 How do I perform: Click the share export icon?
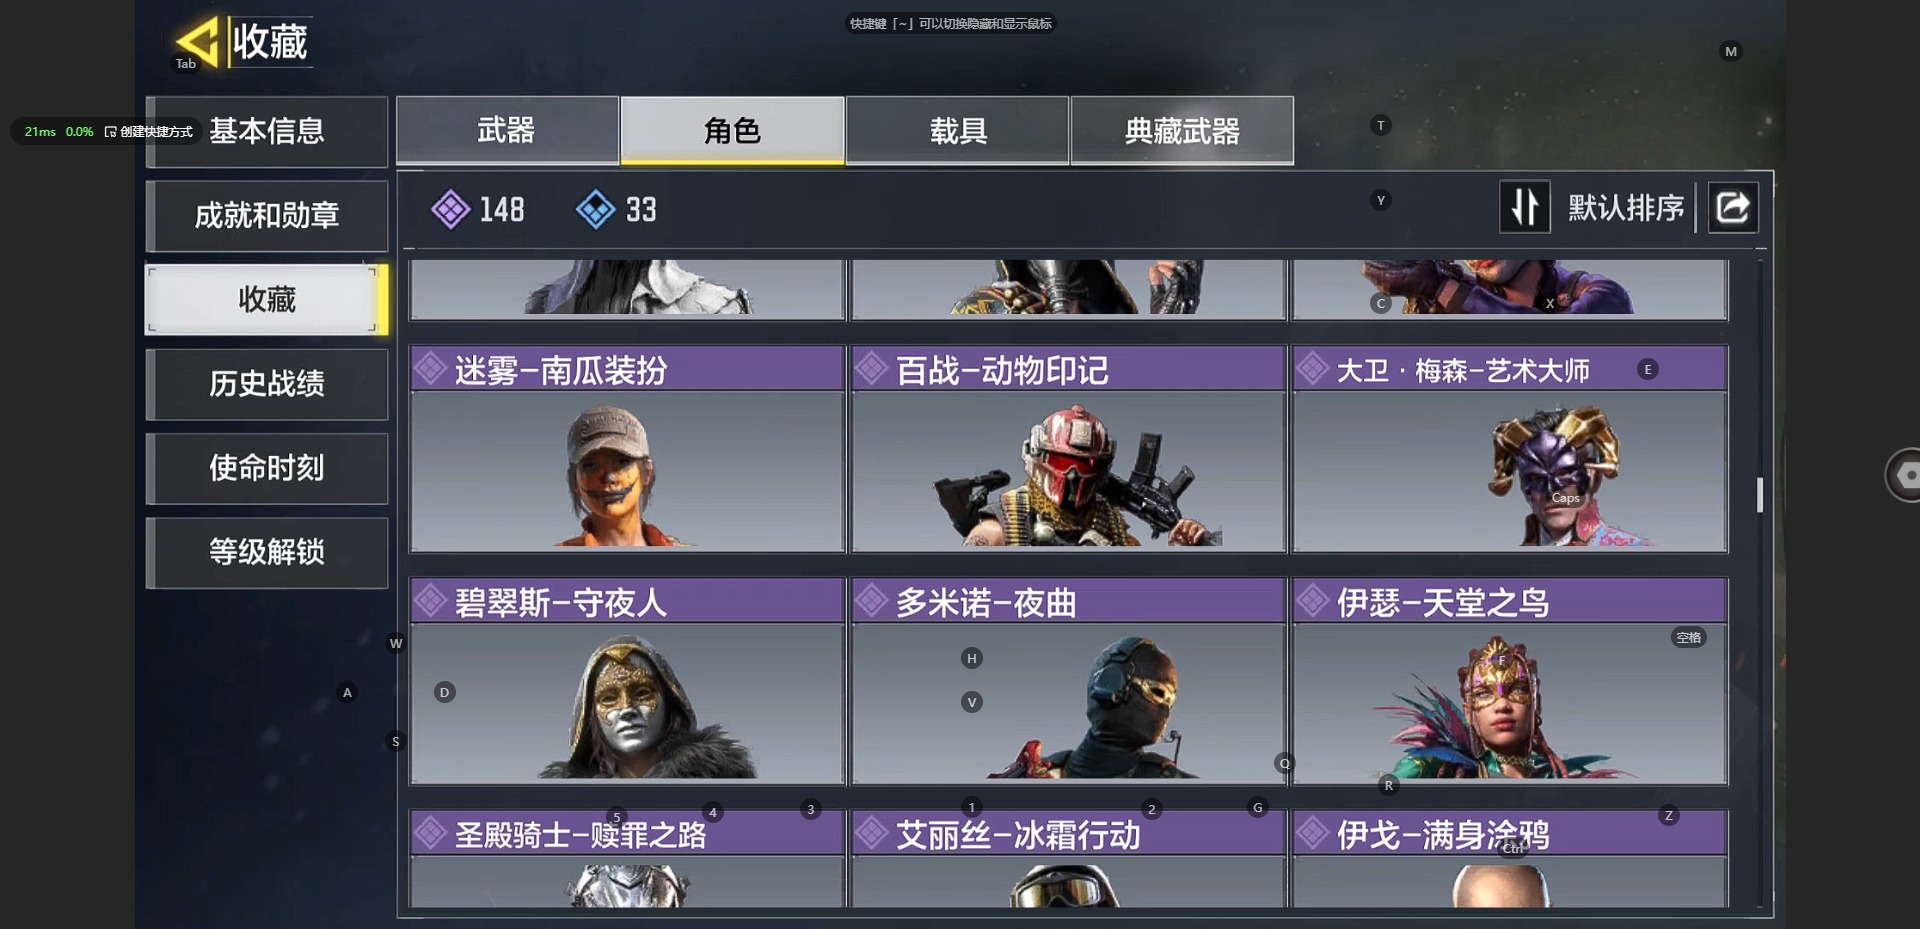pyautogui.click(x=1732, y=208)
